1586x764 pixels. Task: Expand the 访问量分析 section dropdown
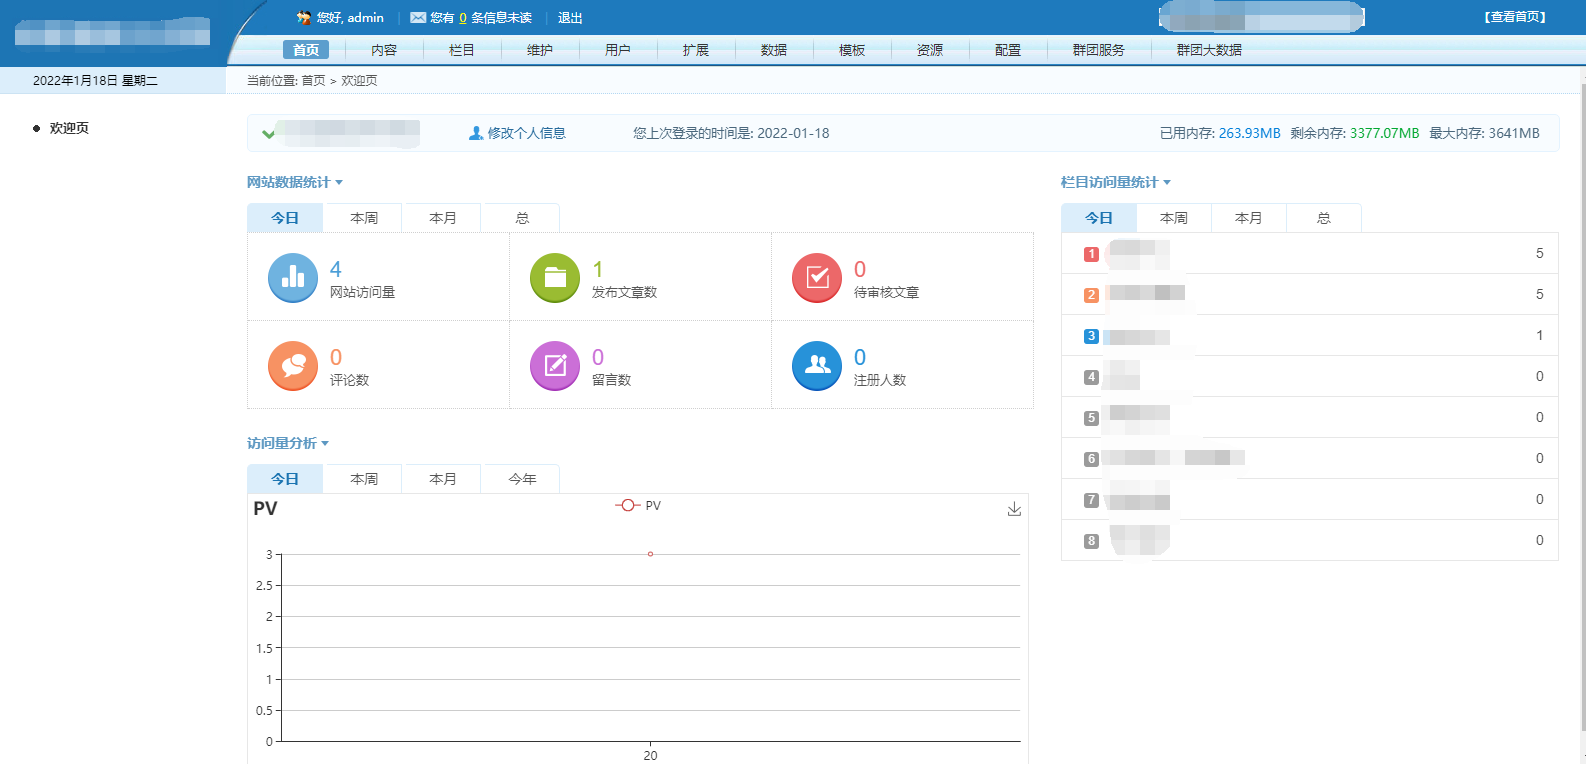pos(325,443)
